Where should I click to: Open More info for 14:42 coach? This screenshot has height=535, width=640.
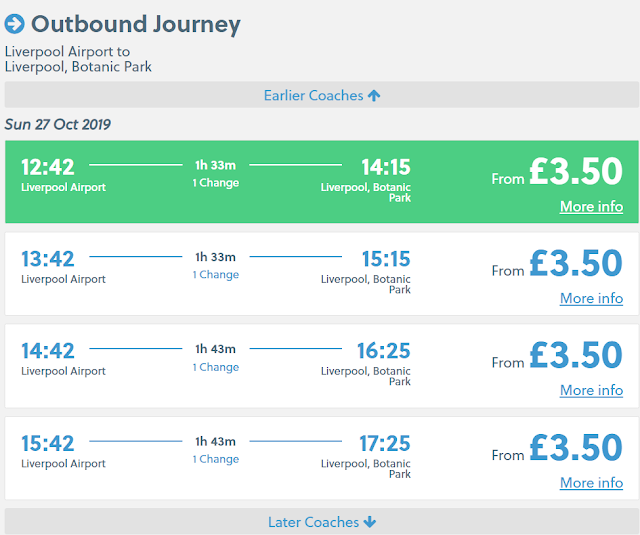591,390
